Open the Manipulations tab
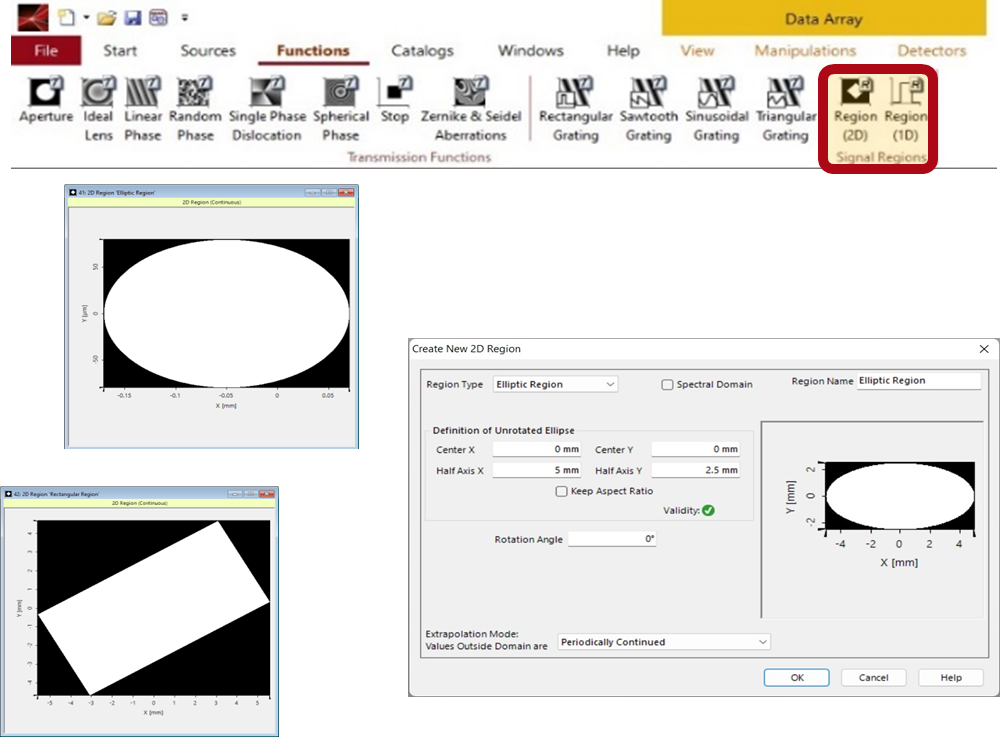Viewport: 1000px width, 737px height. pos(805,50)
